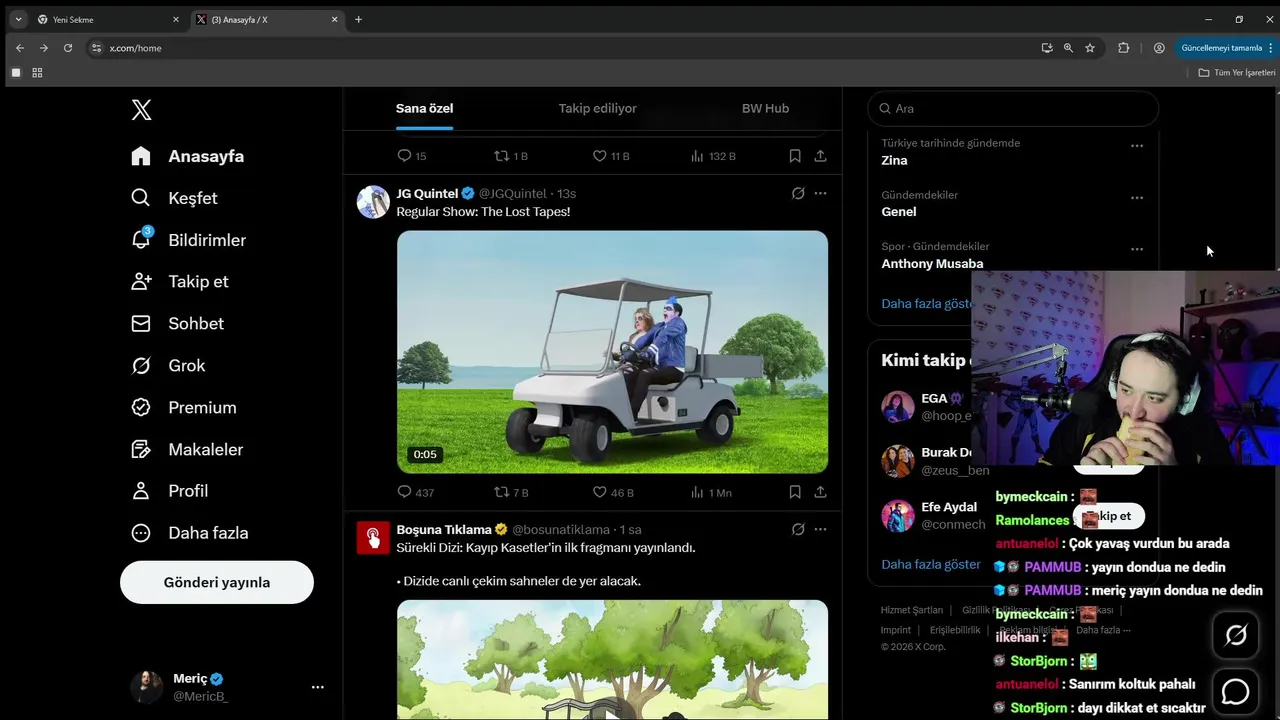This screenshot has width=1280, height=720.
Task: Click the Profil icon in sidebar
Action: [141, 491]
